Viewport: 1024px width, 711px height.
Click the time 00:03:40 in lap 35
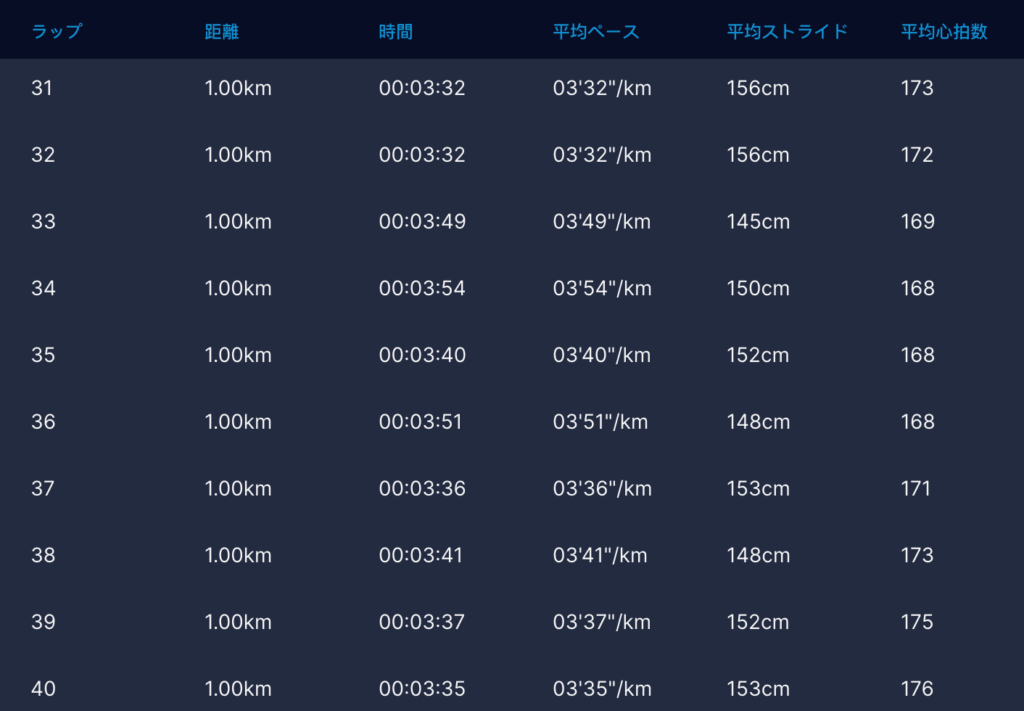[422, 355]
